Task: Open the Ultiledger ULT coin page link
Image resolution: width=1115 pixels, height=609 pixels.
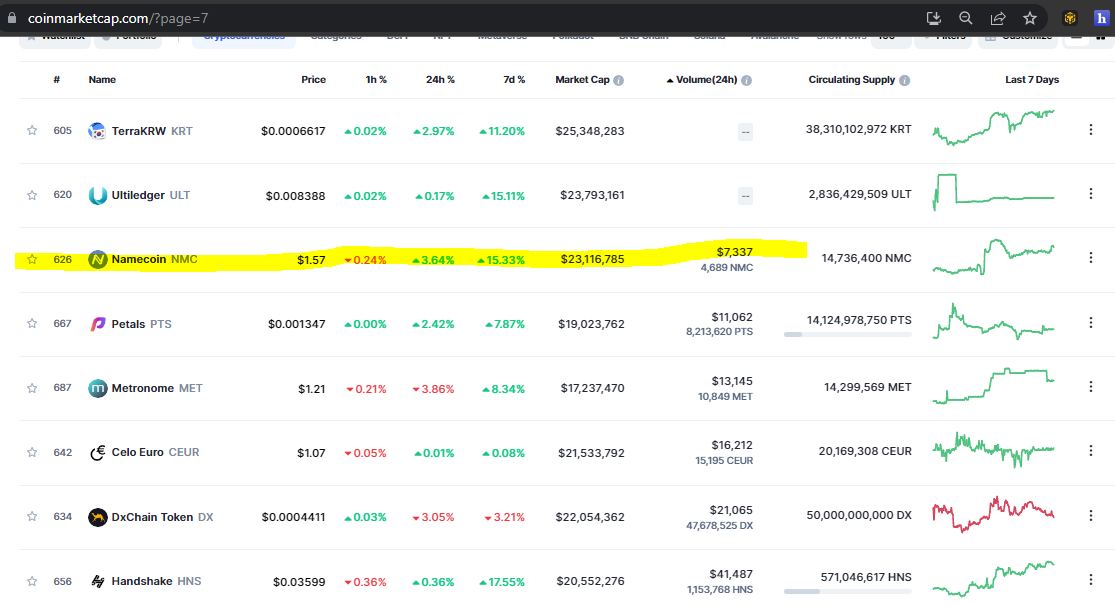Action: [151, 195]
